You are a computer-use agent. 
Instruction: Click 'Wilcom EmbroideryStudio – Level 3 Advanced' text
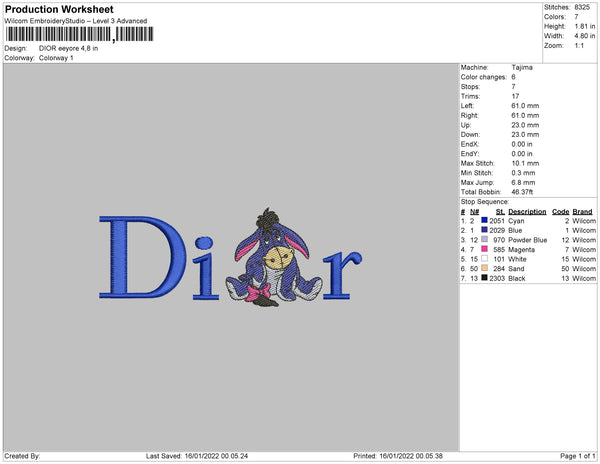pyautogui.click(x=75, y=21)
